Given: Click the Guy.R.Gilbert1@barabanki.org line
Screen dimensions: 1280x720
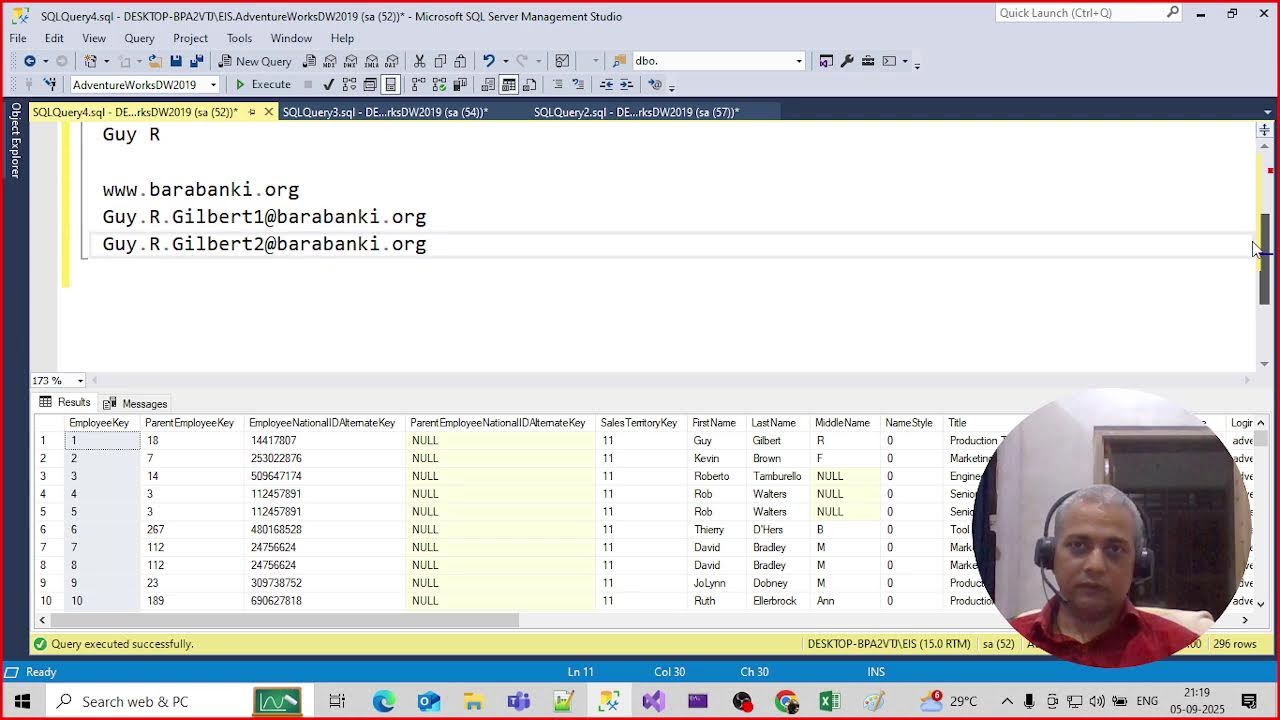Looking at the screenshot, I should tap(264, 217).
